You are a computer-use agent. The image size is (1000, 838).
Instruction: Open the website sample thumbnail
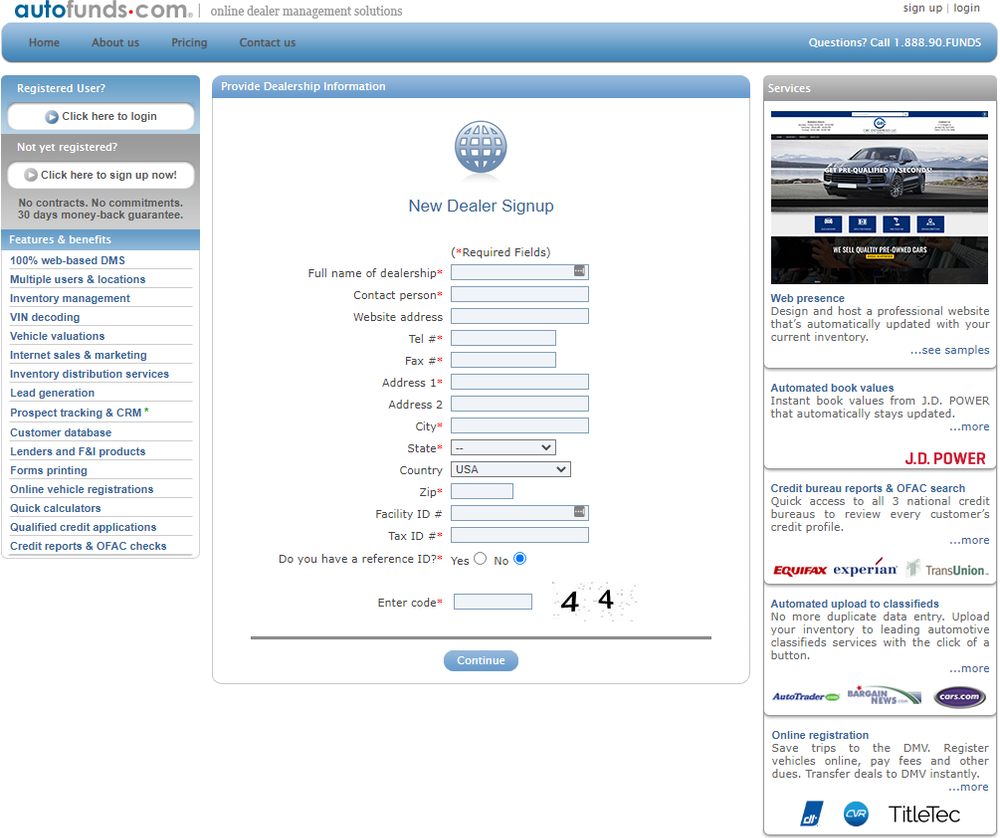[x=879, y=197]
